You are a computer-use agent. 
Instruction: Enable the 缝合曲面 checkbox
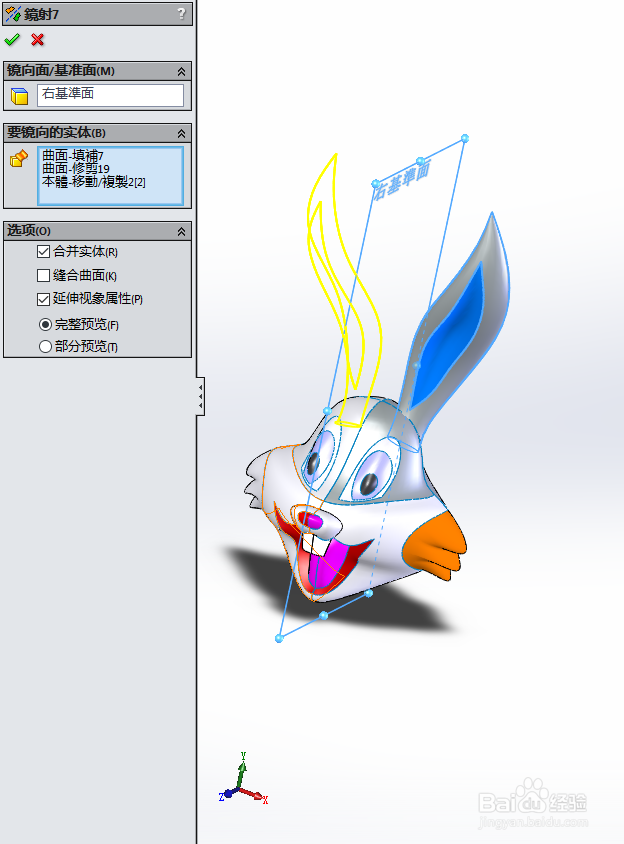(44, 276)
